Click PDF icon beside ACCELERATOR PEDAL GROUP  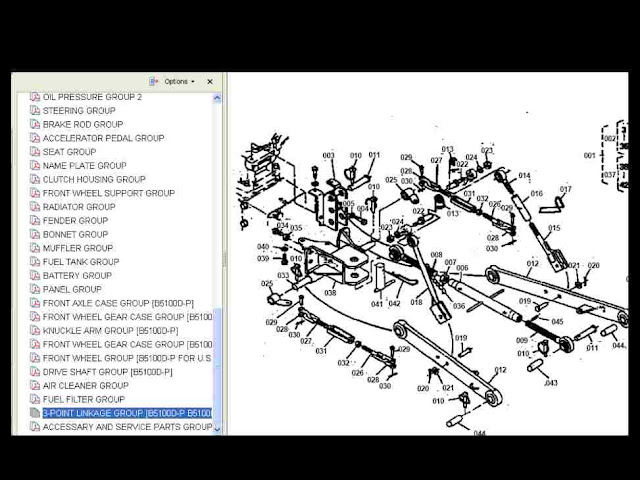35,138
